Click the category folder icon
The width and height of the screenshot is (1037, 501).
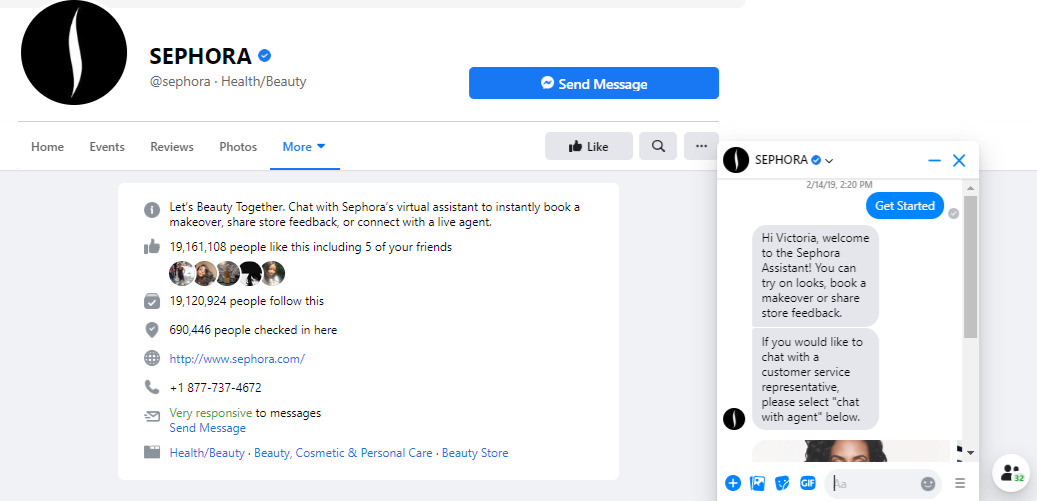point(152,453)
